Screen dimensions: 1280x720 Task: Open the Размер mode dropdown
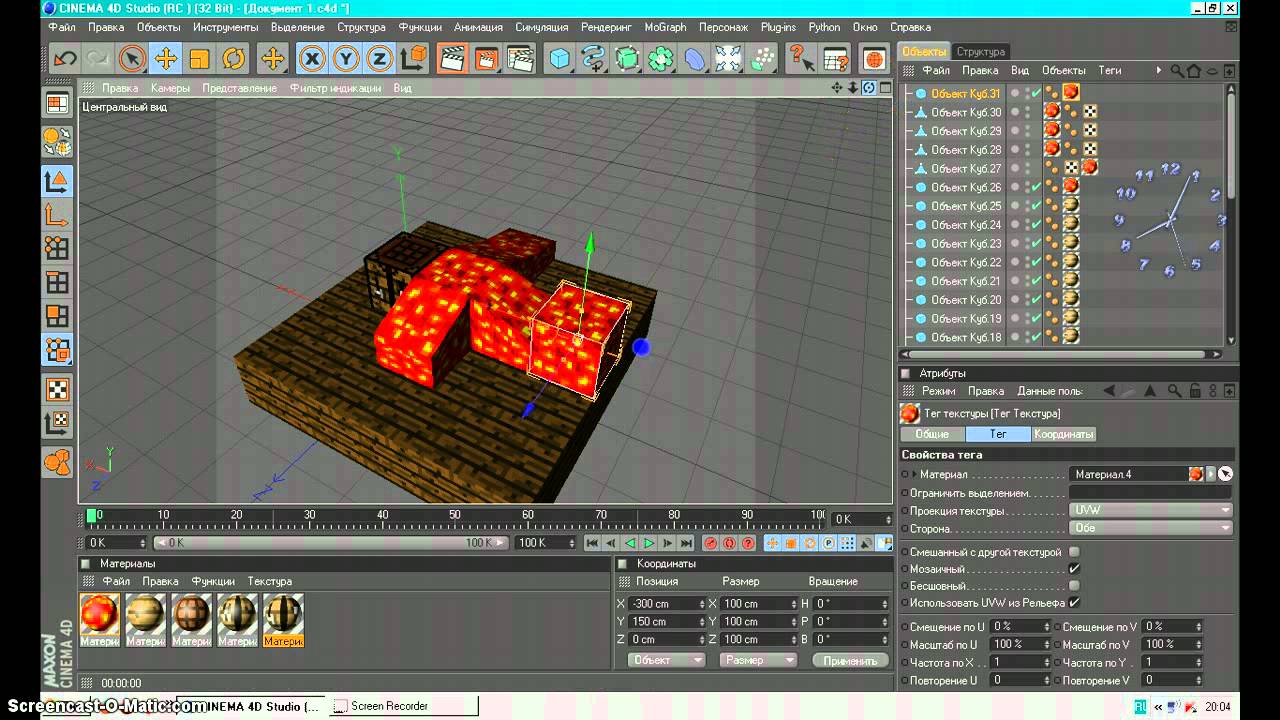[758, 660]
